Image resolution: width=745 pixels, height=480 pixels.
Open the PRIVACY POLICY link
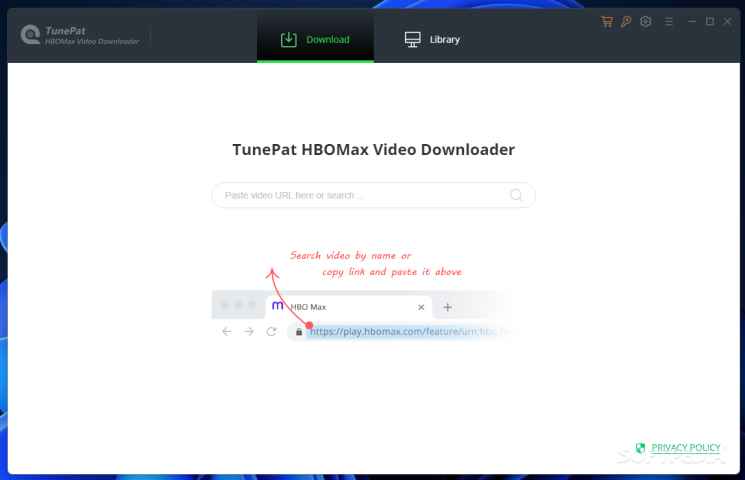685,448
